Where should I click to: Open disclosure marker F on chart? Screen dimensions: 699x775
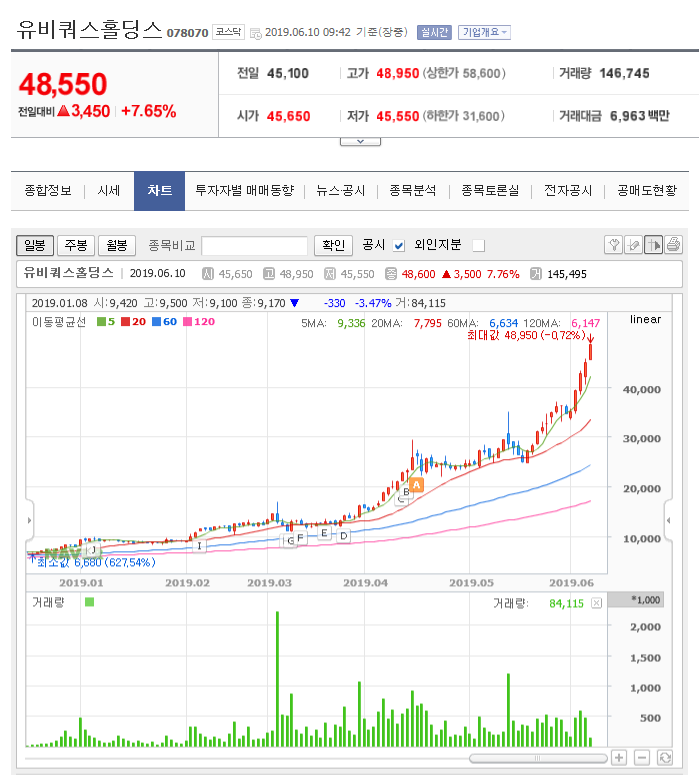300,537
